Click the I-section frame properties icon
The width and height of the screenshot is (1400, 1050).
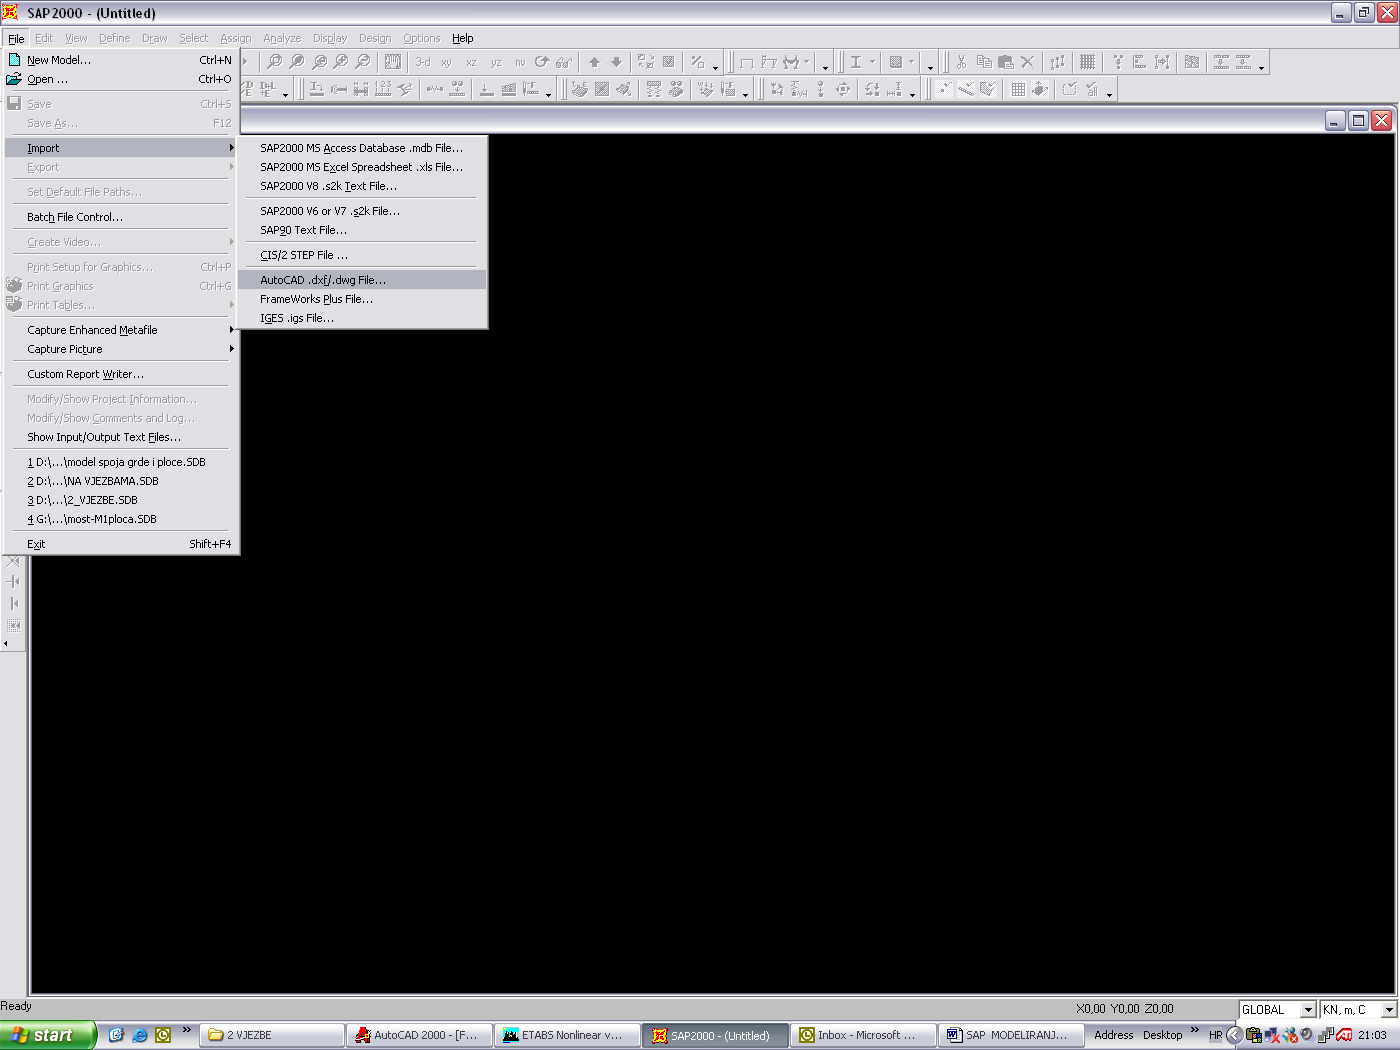point(855,62)
